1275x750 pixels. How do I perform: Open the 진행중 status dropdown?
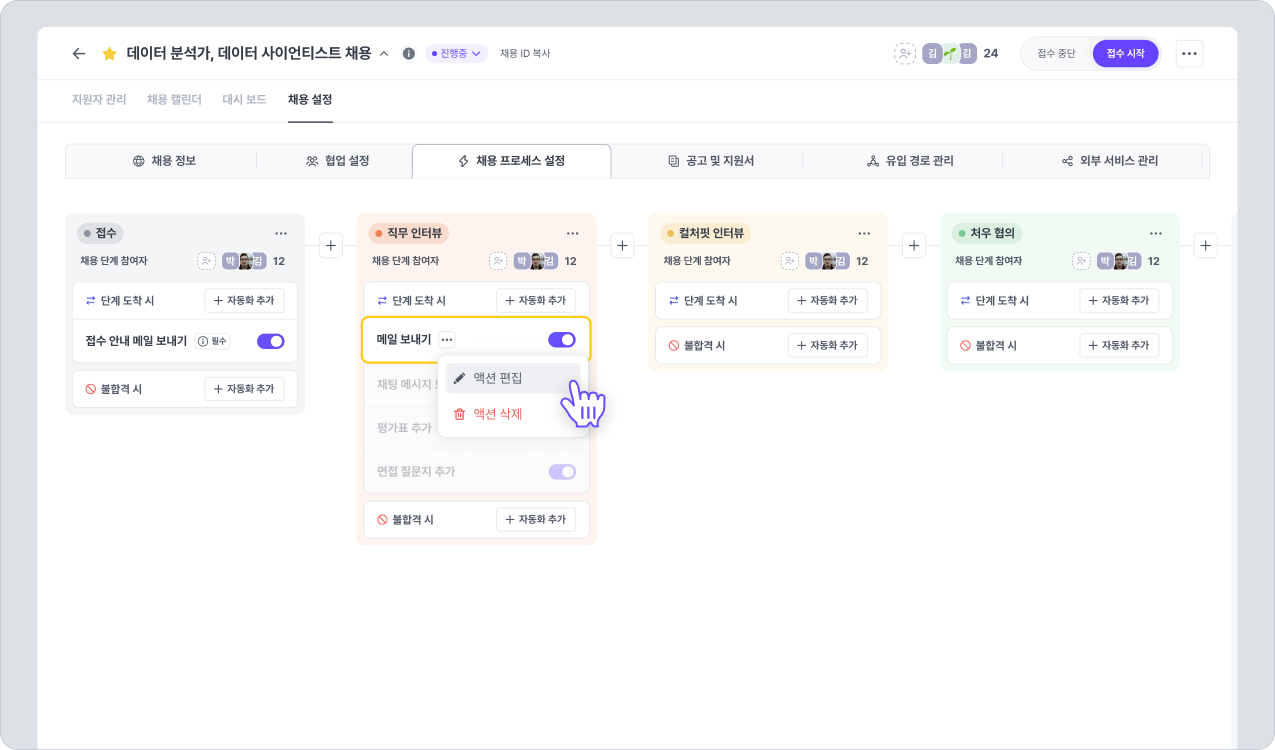(456, 54)
